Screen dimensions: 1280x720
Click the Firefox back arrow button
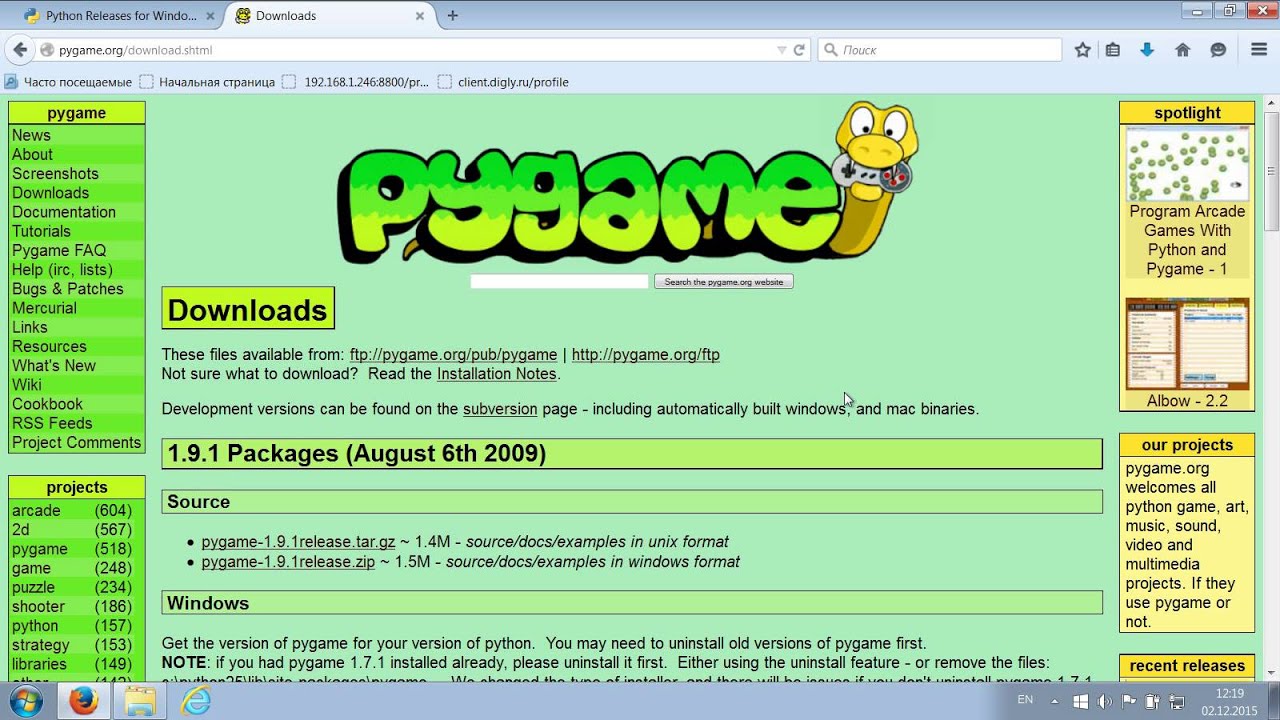(20, 50)
